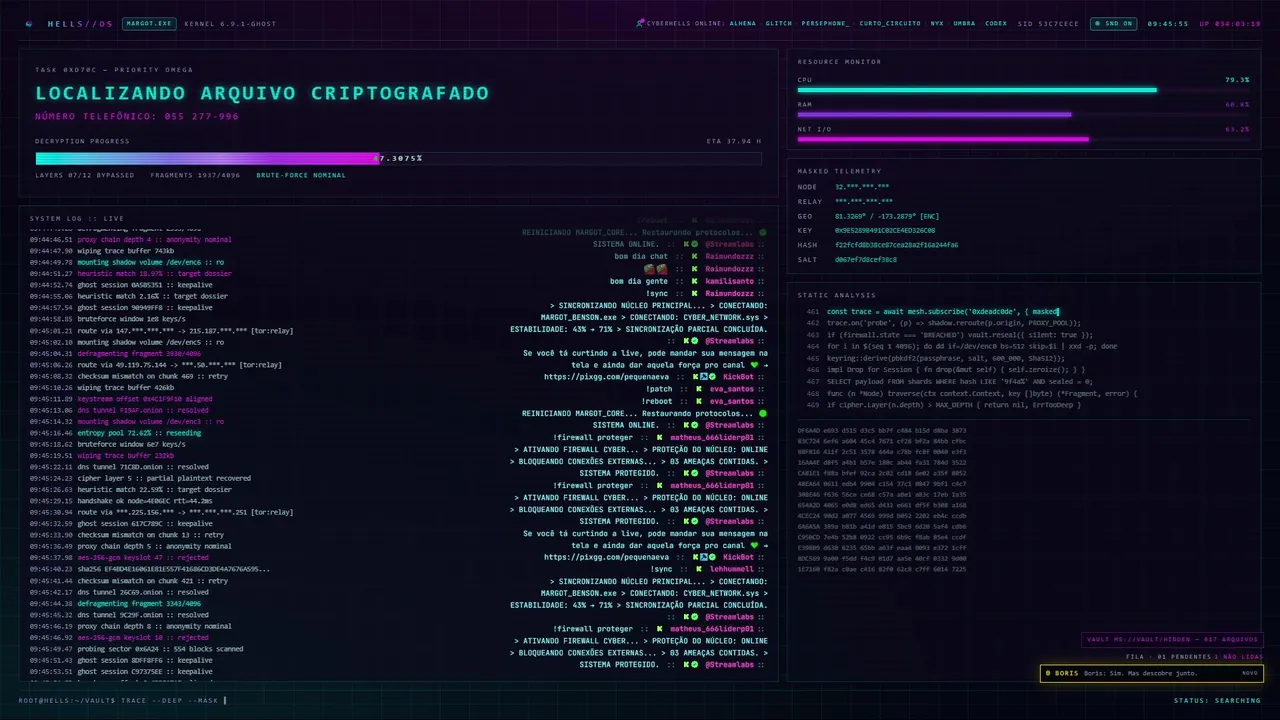1280x720 pixels.
Task: Click the MASKED TELEMETRY panel title
Action: (839, 171)
